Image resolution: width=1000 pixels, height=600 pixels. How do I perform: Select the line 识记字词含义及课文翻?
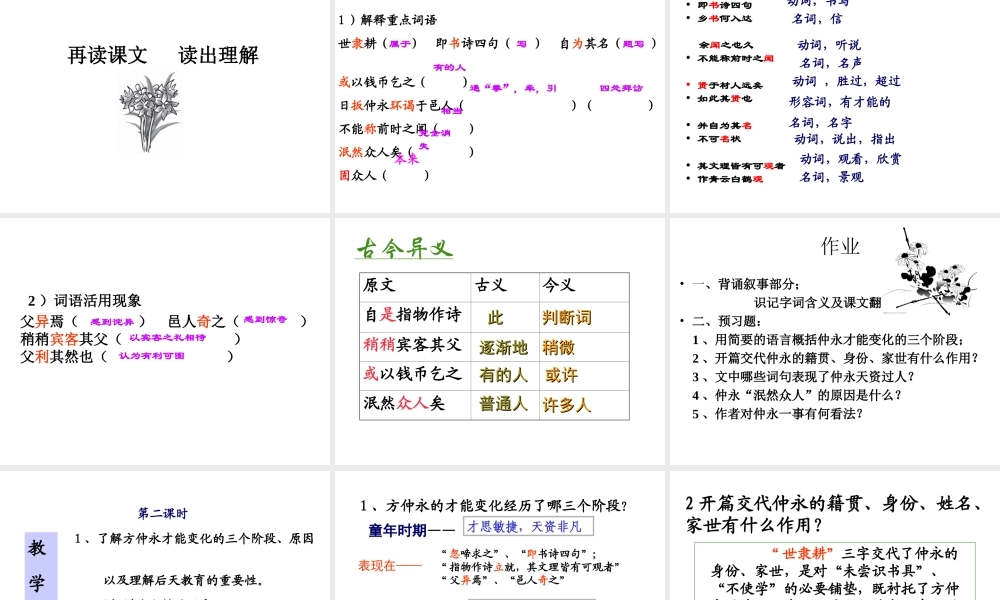tap(818, 302)
